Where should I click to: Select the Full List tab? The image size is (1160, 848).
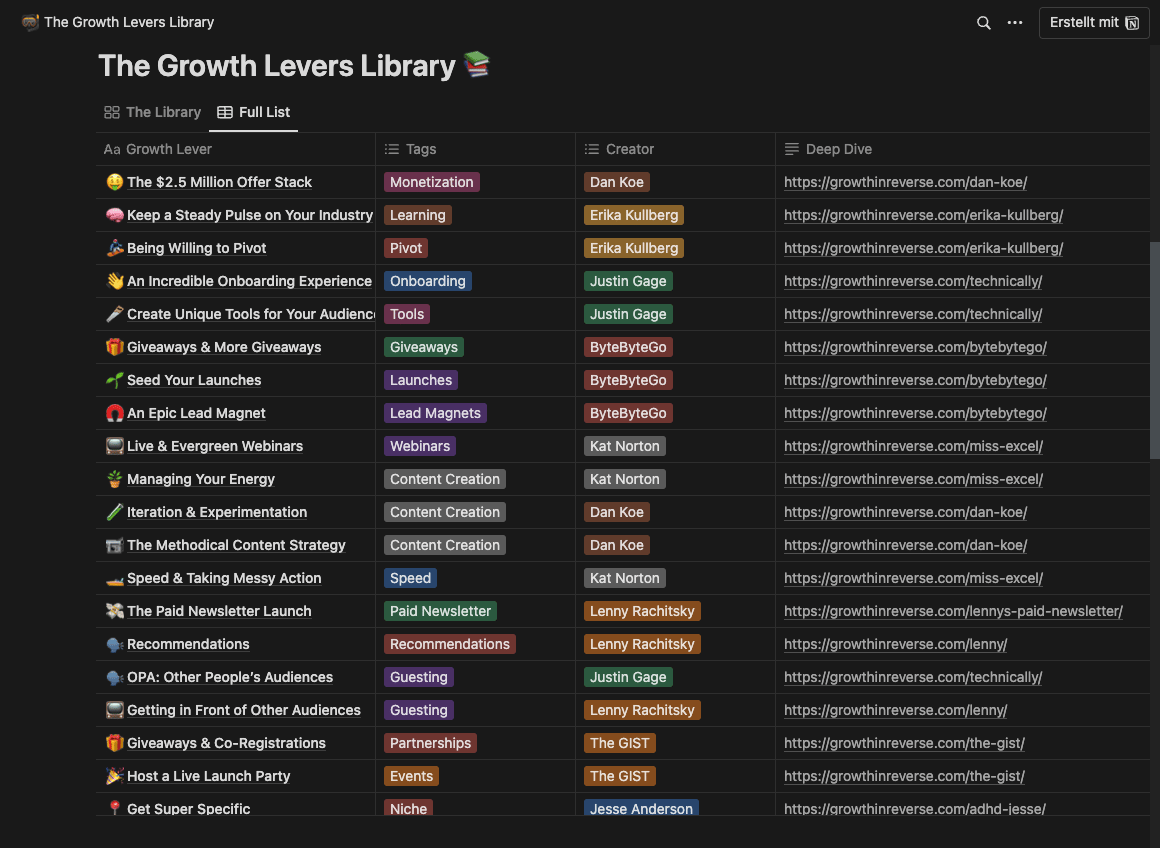point(253,112)
